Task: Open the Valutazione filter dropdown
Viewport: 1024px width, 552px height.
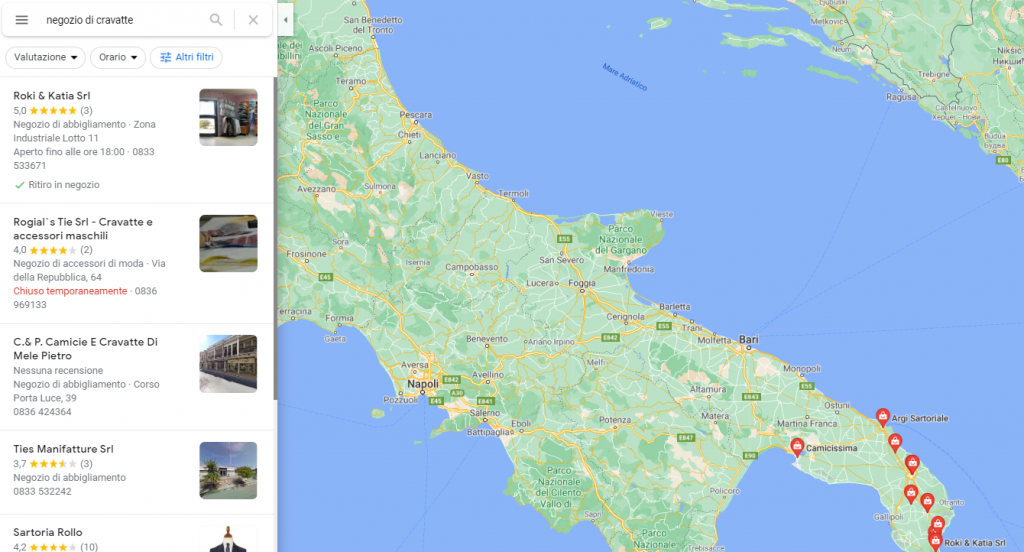Action: (x=45, y=57)
